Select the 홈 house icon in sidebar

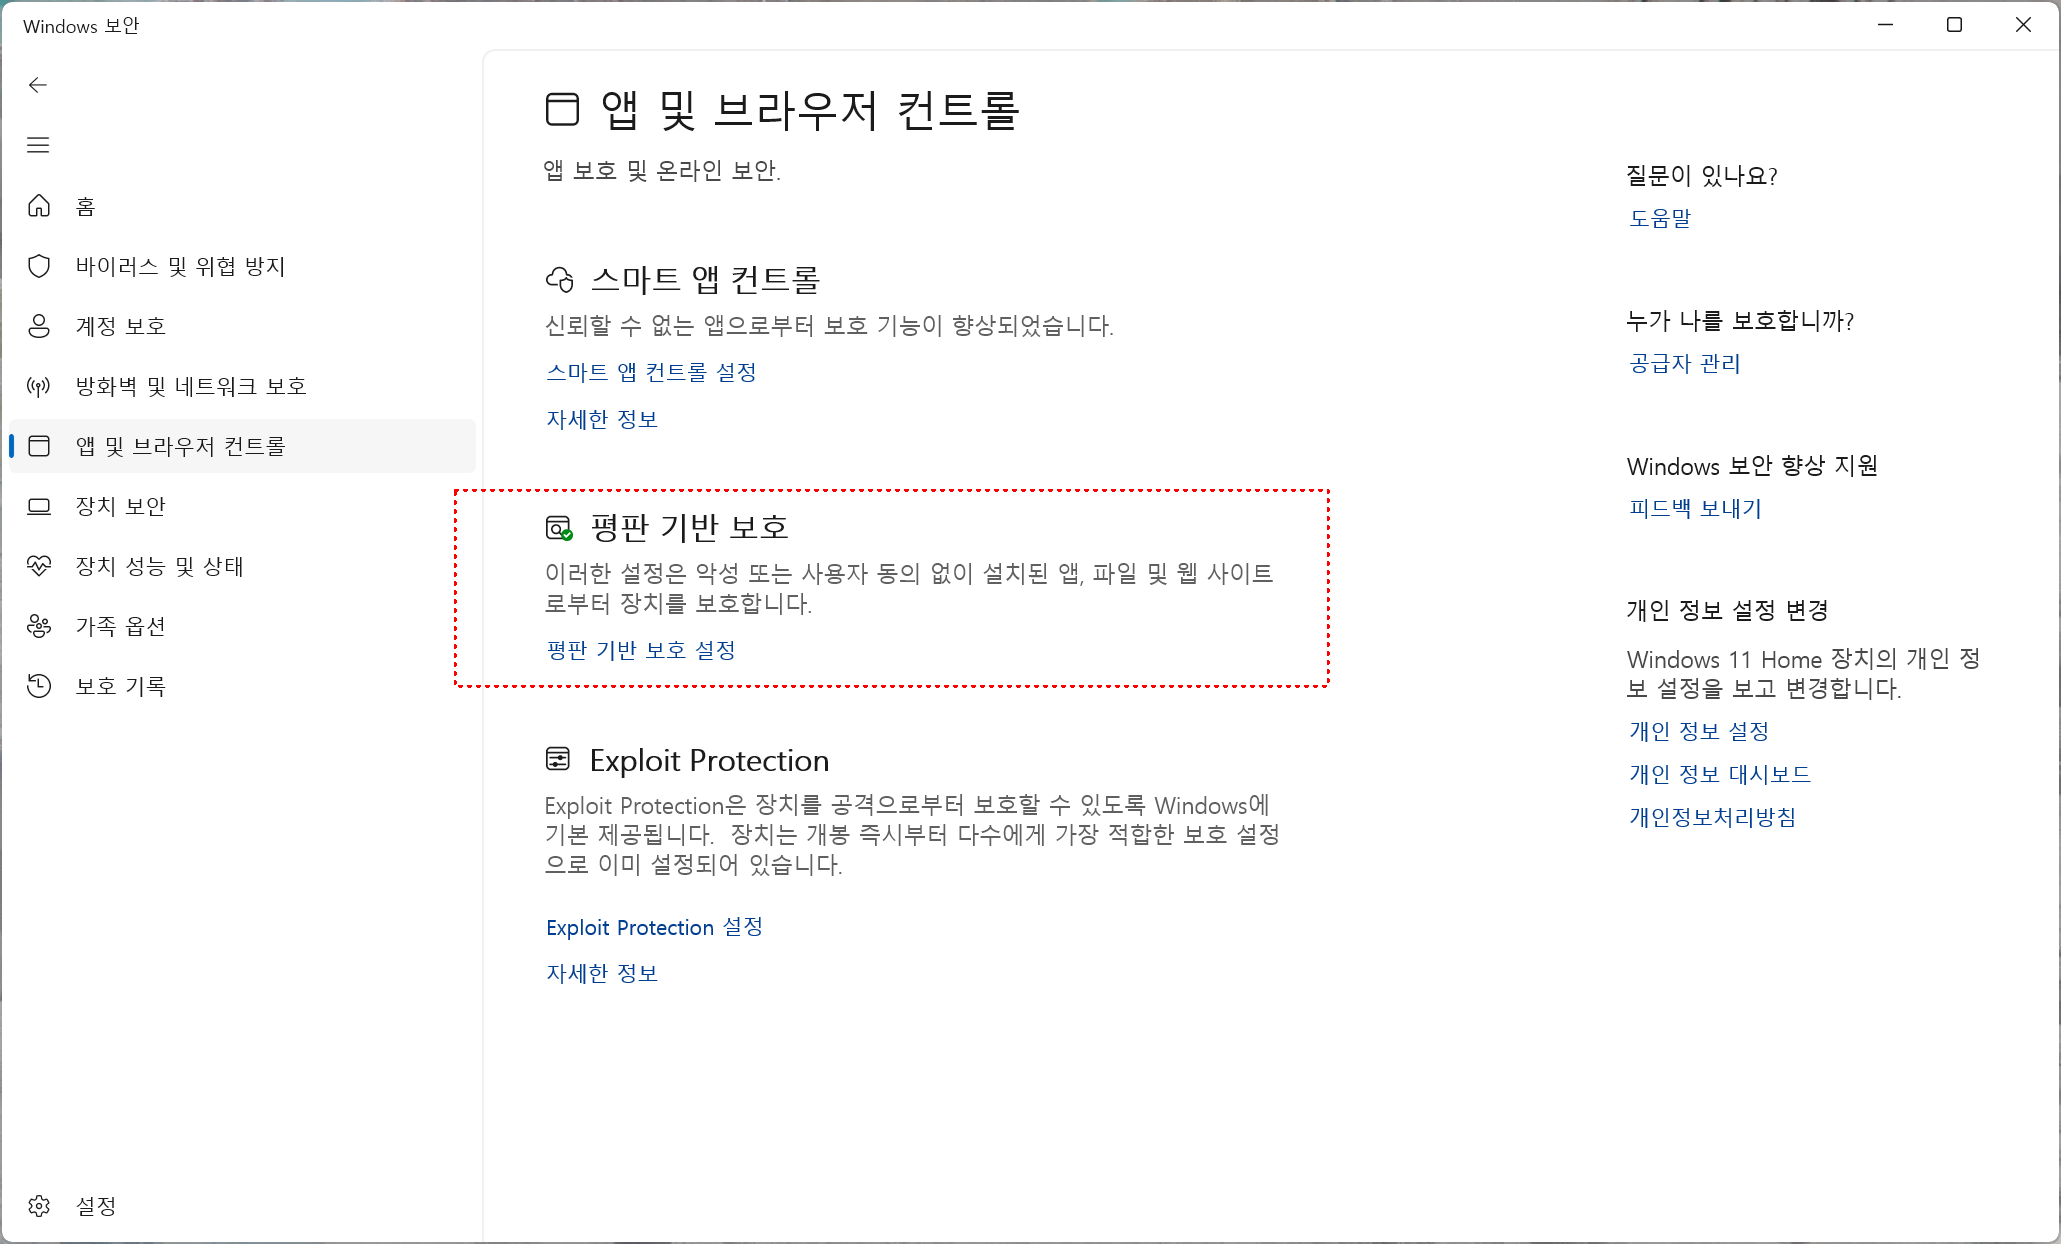click(40, 206)
